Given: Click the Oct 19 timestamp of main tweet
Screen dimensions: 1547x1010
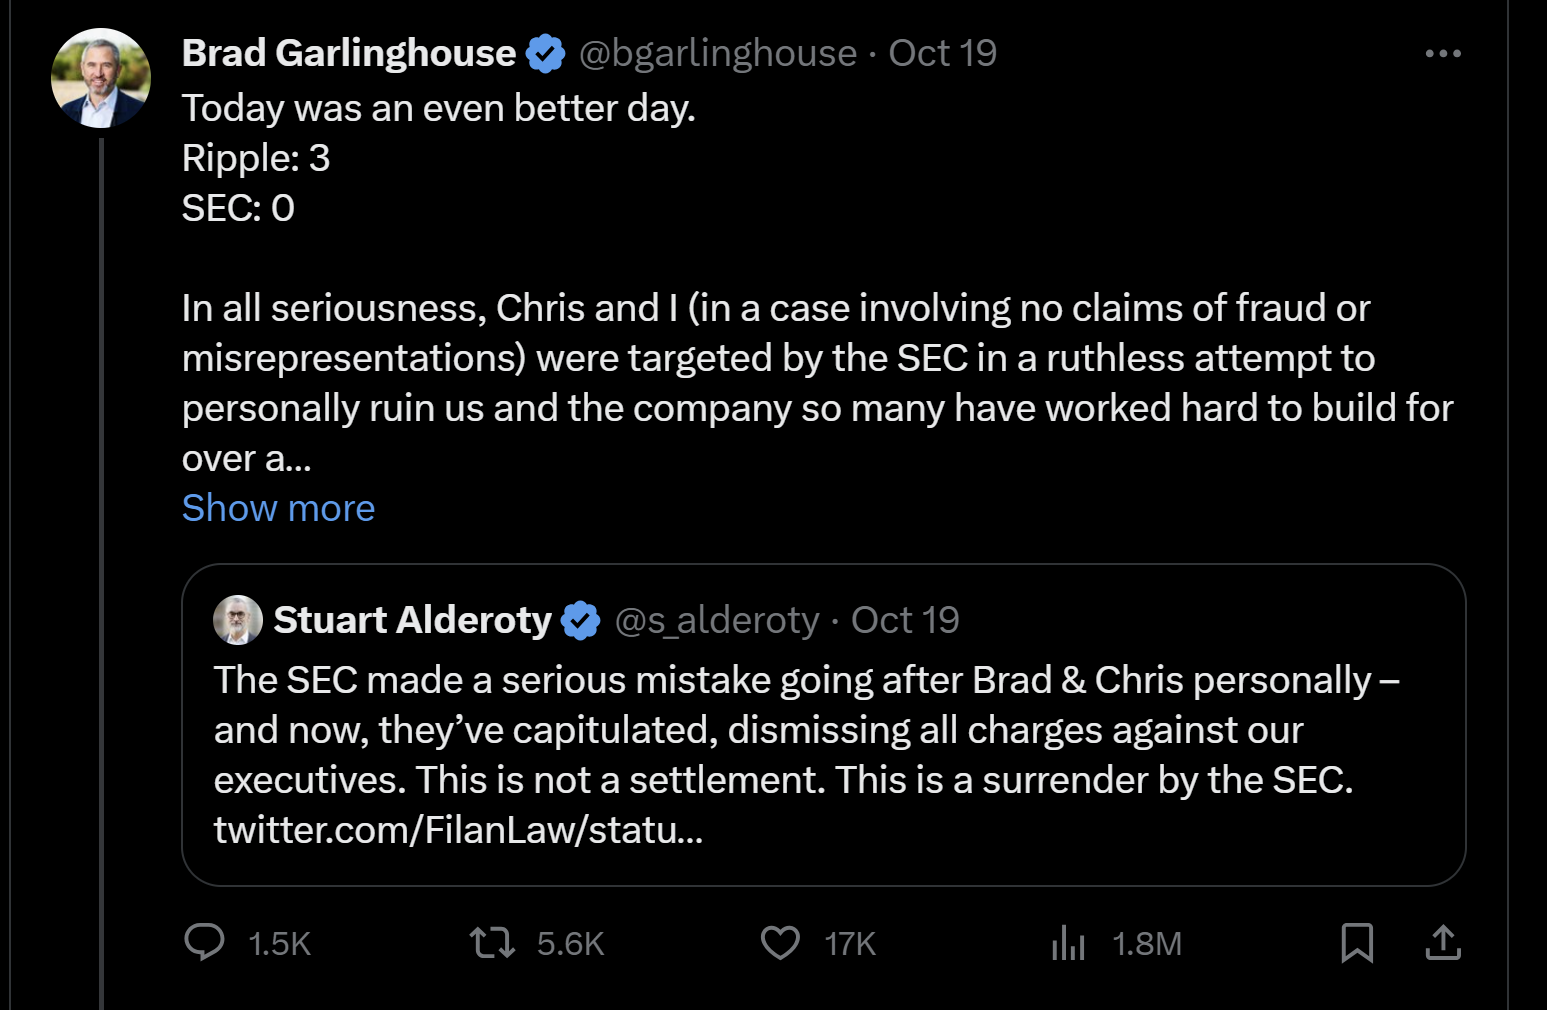Looking at the screenshot, I should click(942, 53).
